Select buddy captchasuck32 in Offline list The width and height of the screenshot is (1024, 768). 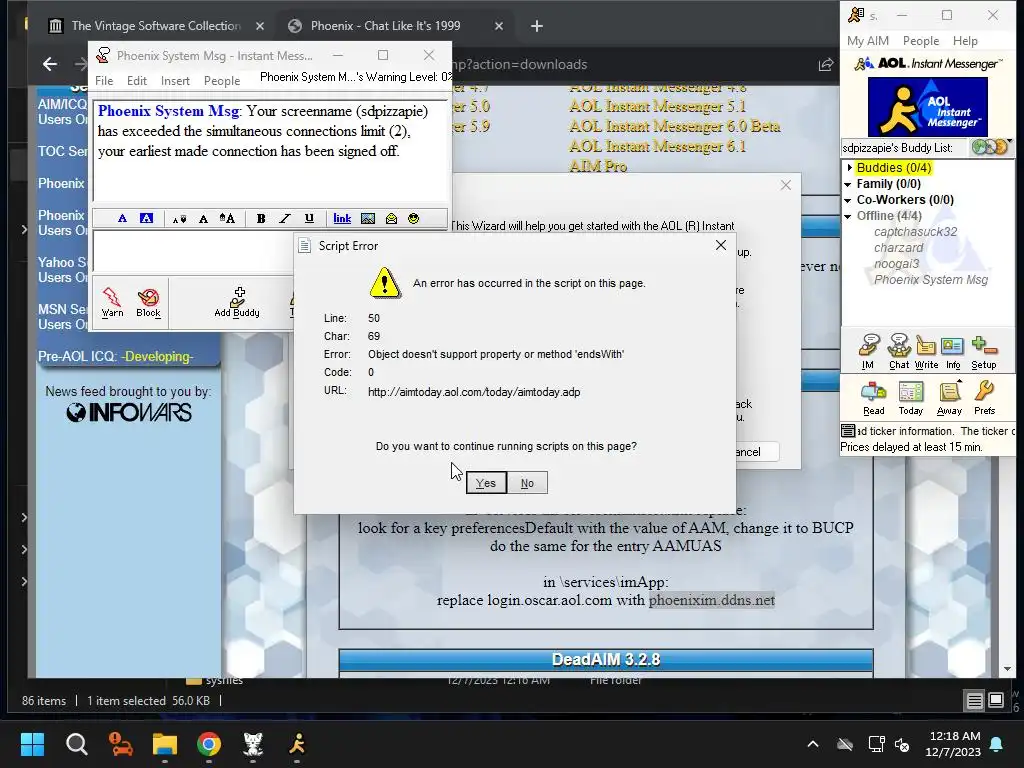[x=916, y=232]
